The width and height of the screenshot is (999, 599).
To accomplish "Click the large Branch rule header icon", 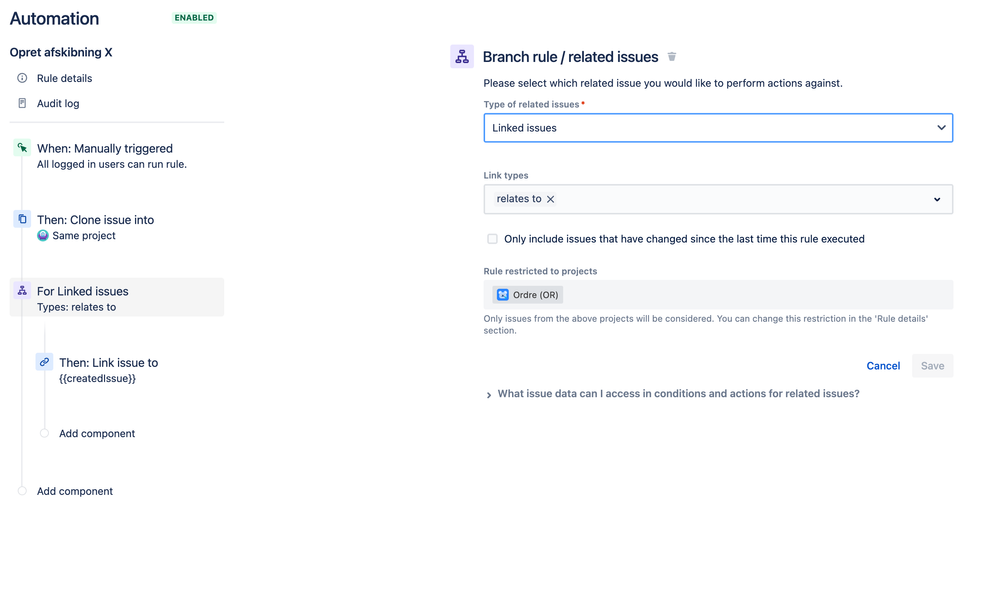I will point(462,57).
